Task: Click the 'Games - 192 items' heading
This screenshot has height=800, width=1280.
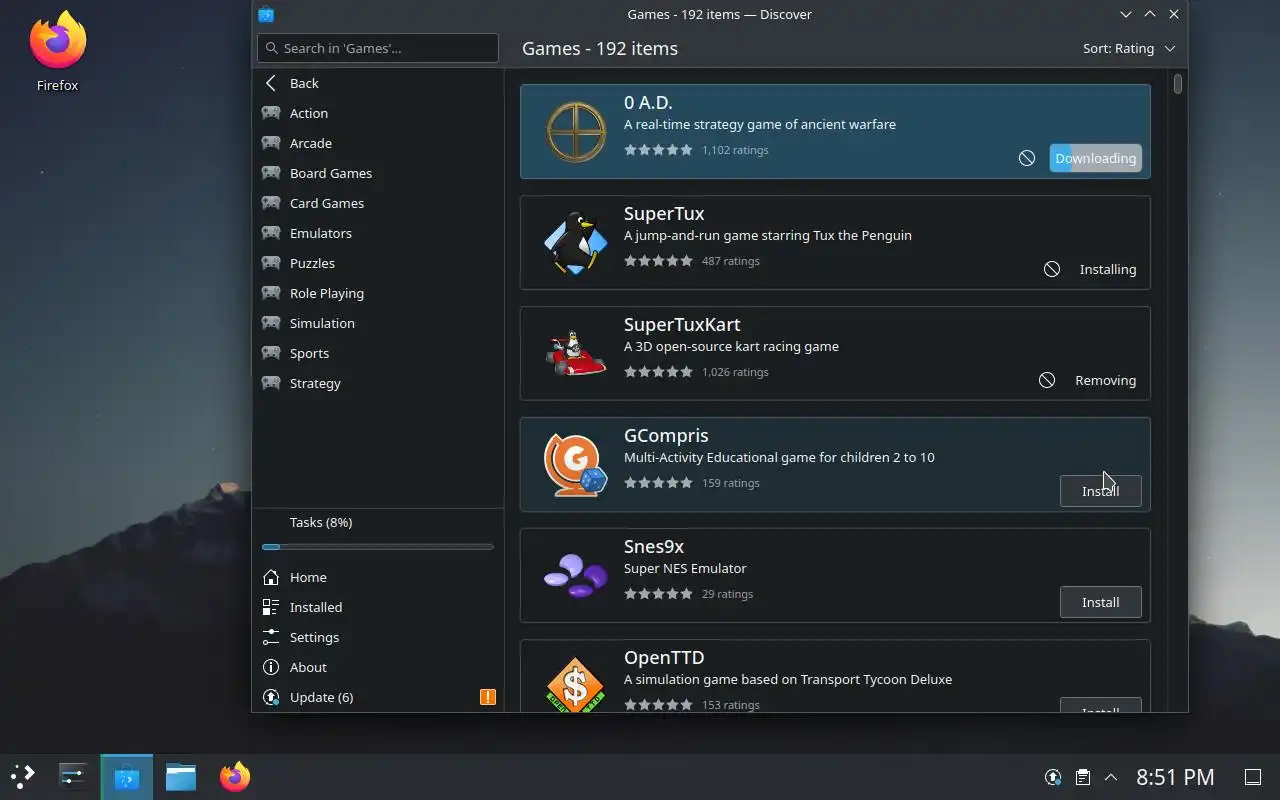Action: coord(600,48)
